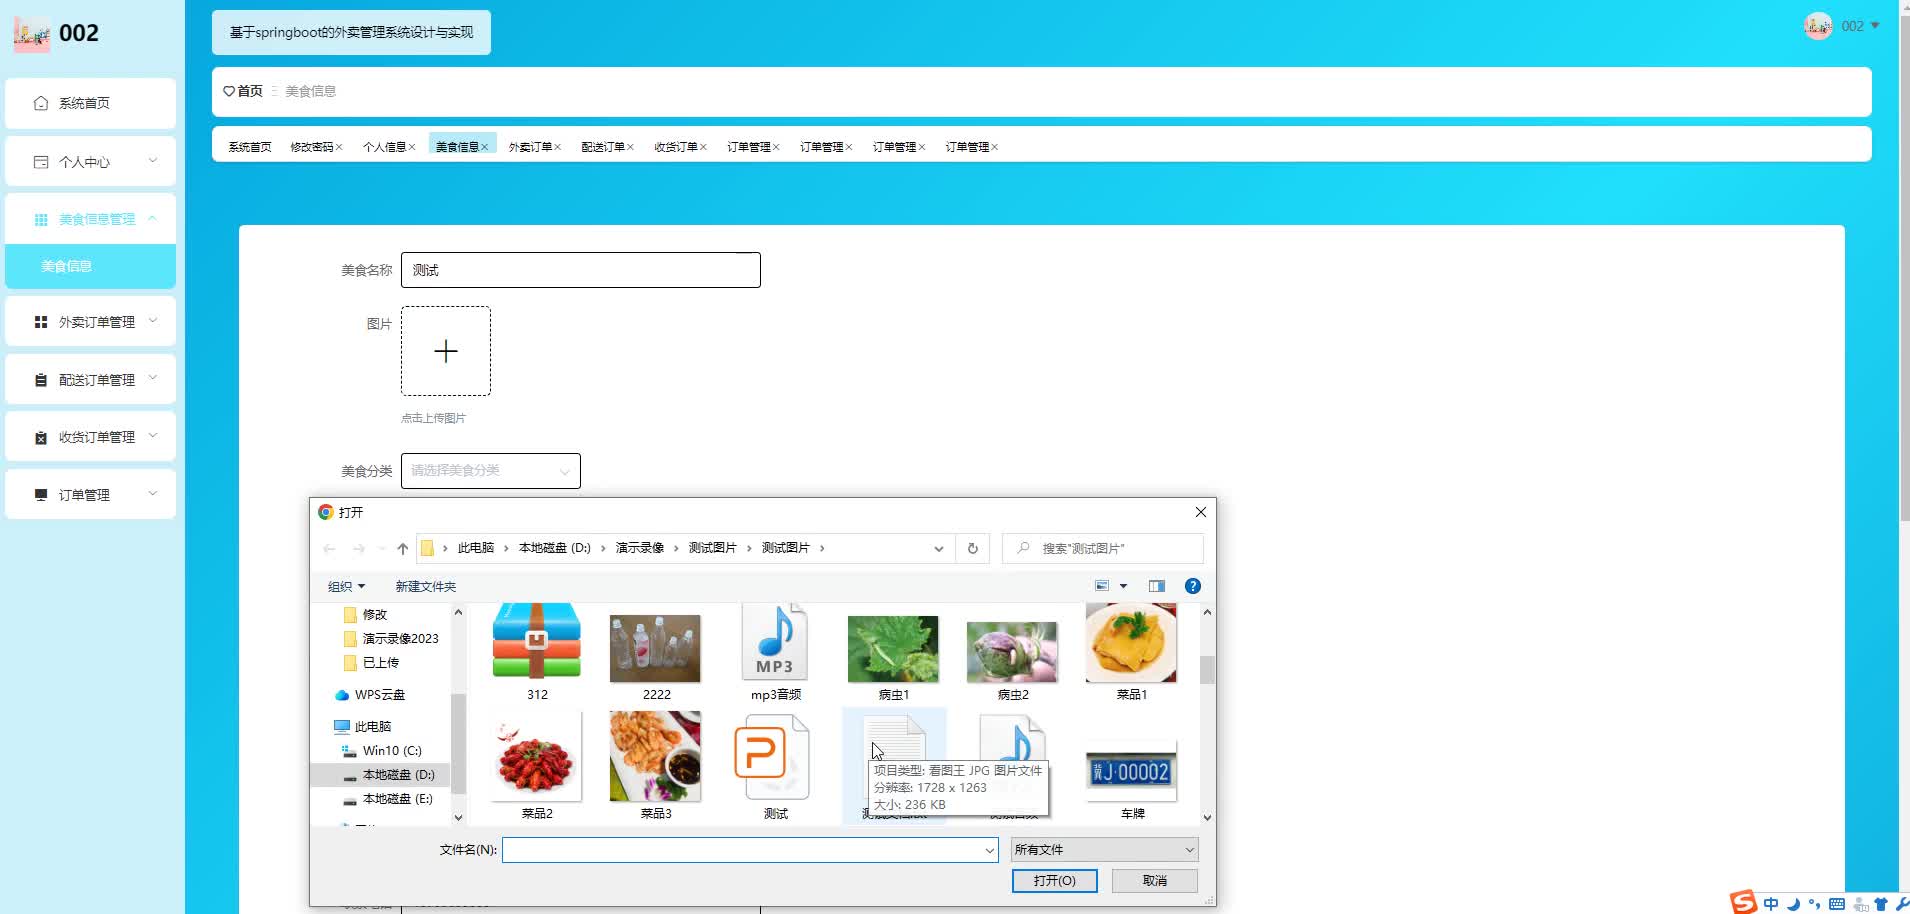Click the 打开(O) button

coord(1054,881)
